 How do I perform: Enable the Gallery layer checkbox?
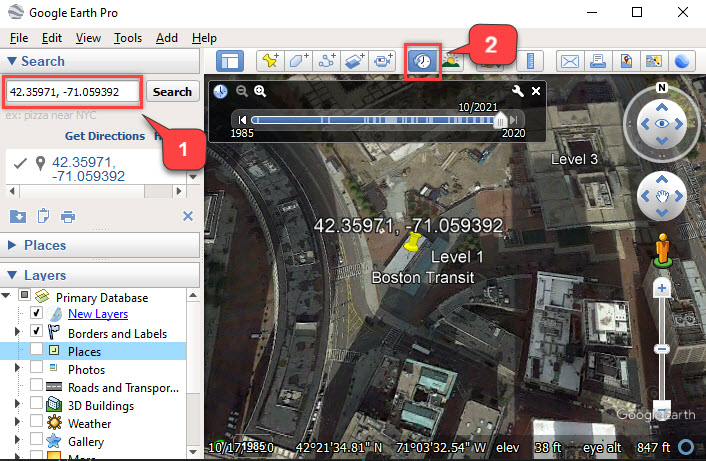[36, 439]
